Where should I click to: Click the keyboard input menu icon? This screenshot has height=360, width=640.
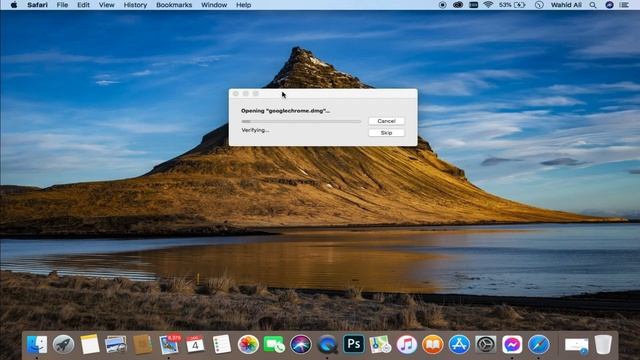(x=473, y=5)
